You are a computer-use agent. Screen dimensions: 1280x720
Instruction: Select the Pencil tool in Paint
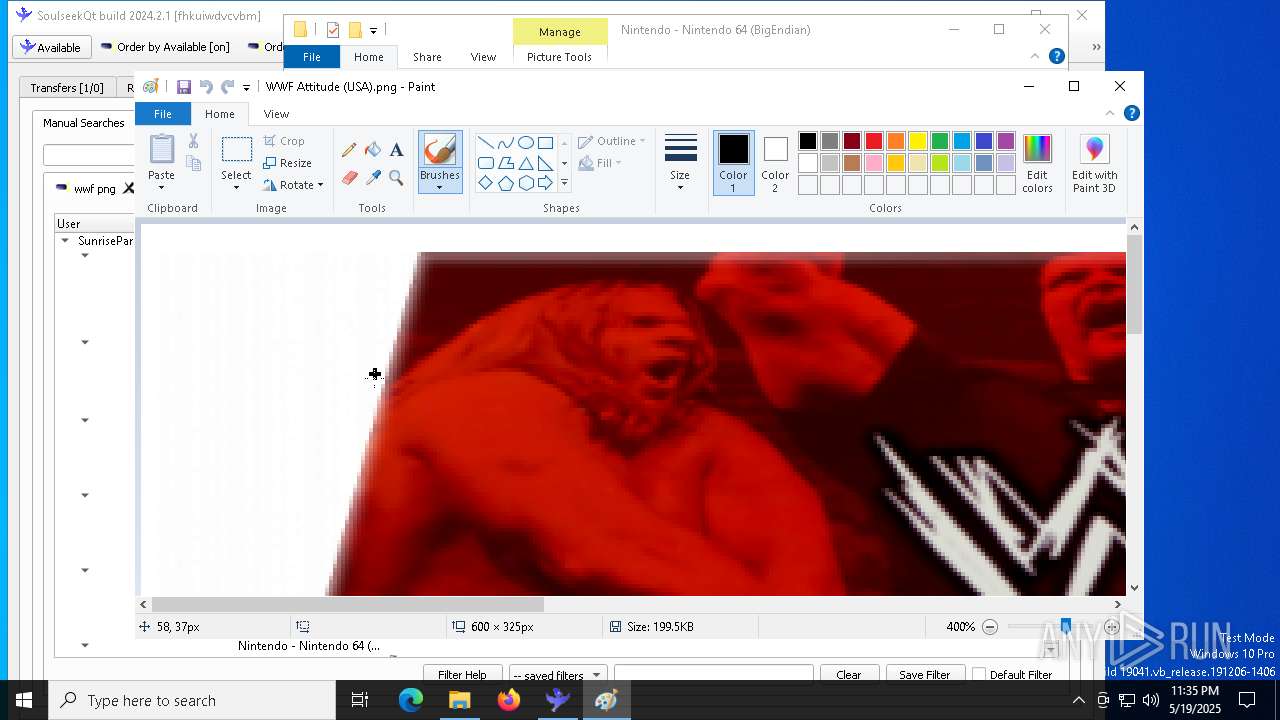pos(349,150)
